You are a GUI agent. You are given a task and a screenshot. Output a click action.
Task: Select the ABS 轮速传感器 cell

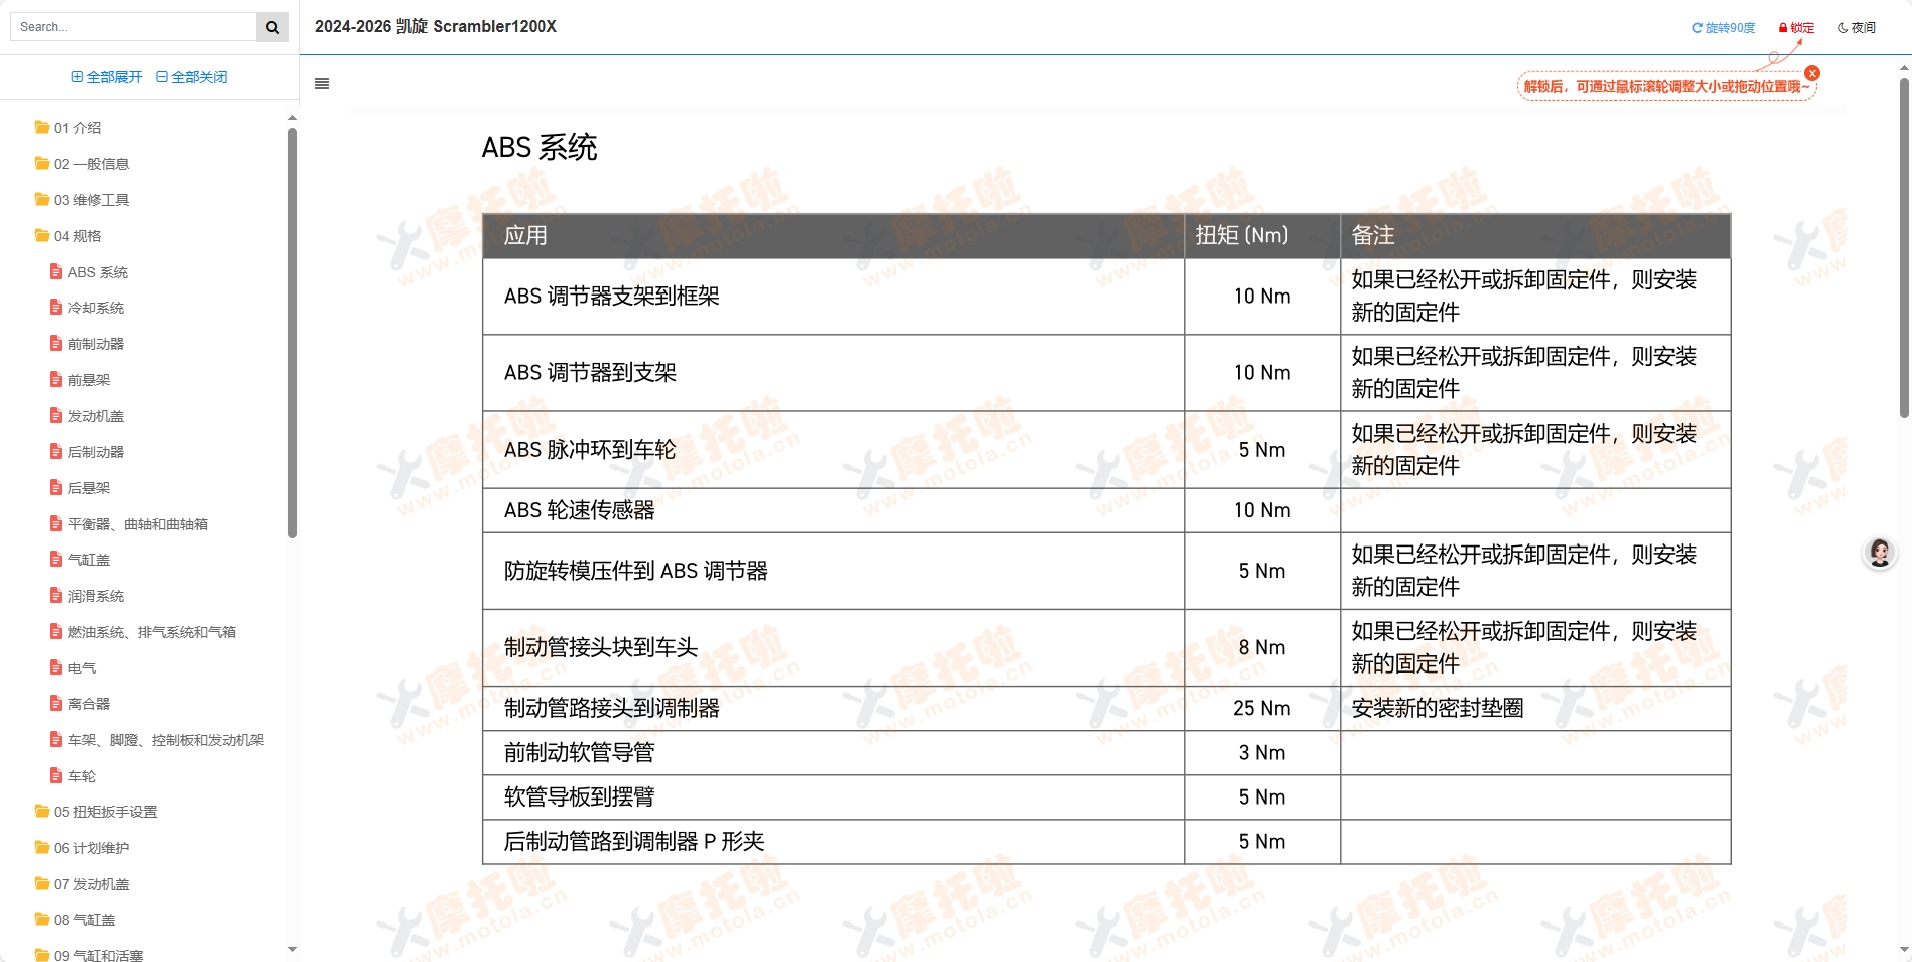833,510
